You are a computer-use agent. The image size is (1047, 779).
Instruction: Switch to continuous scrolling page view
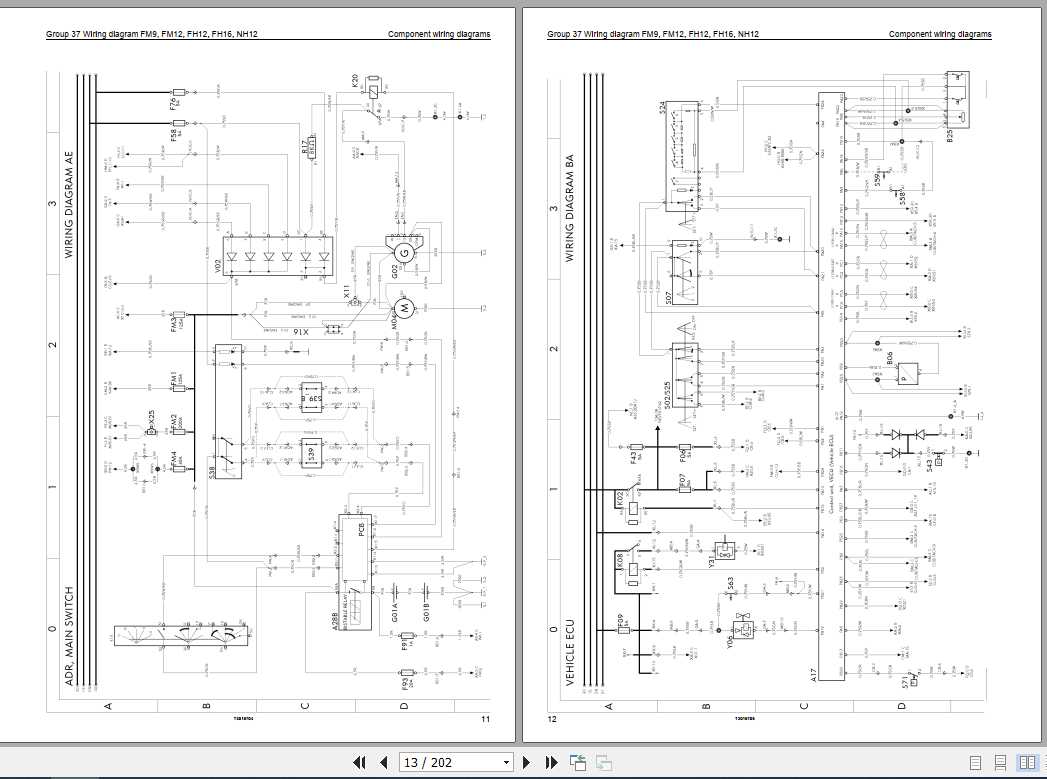1000,762
